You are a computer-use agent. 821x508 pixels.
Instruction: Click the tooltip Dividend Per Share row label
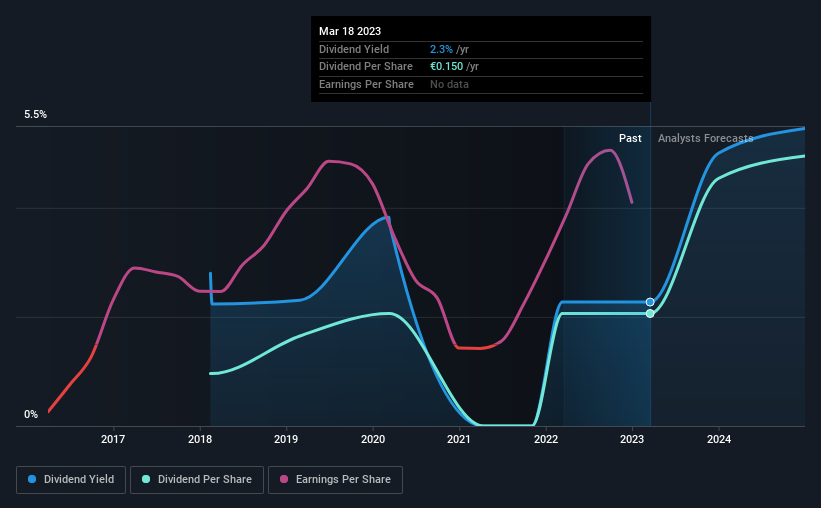[x=365, y=67]
